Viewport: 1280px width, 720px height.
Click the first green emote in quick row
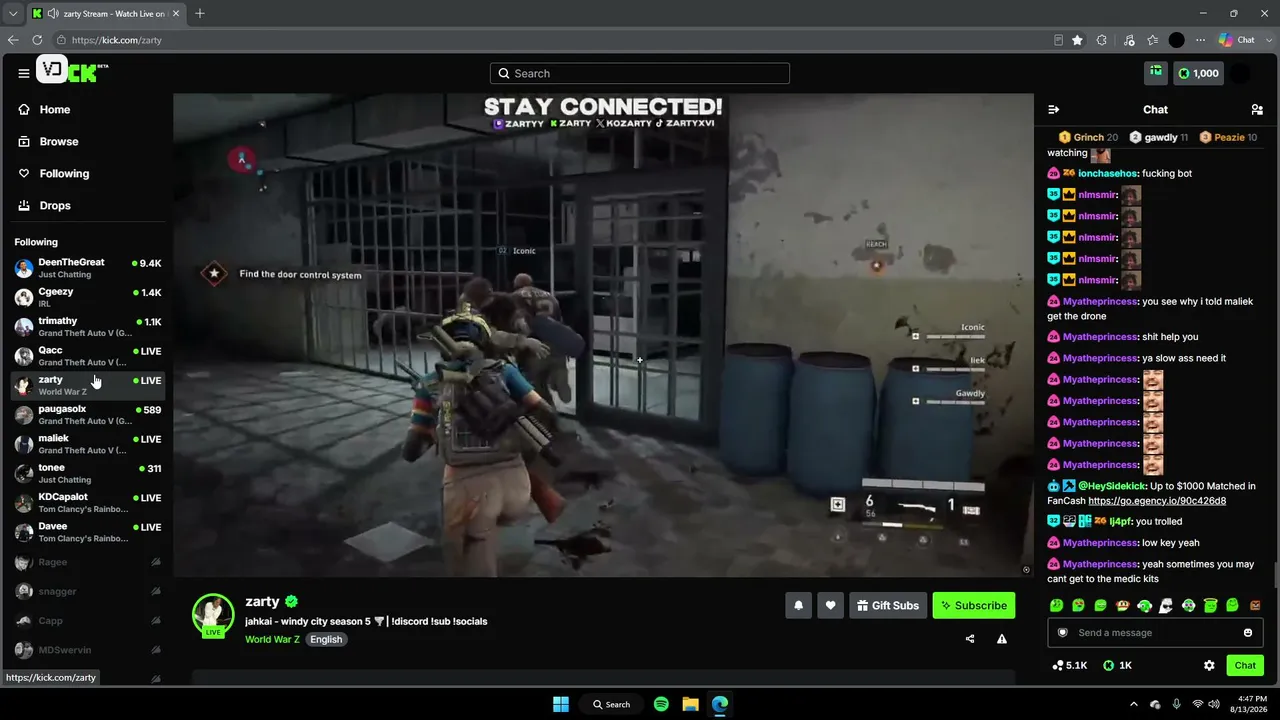point(1057,605)
